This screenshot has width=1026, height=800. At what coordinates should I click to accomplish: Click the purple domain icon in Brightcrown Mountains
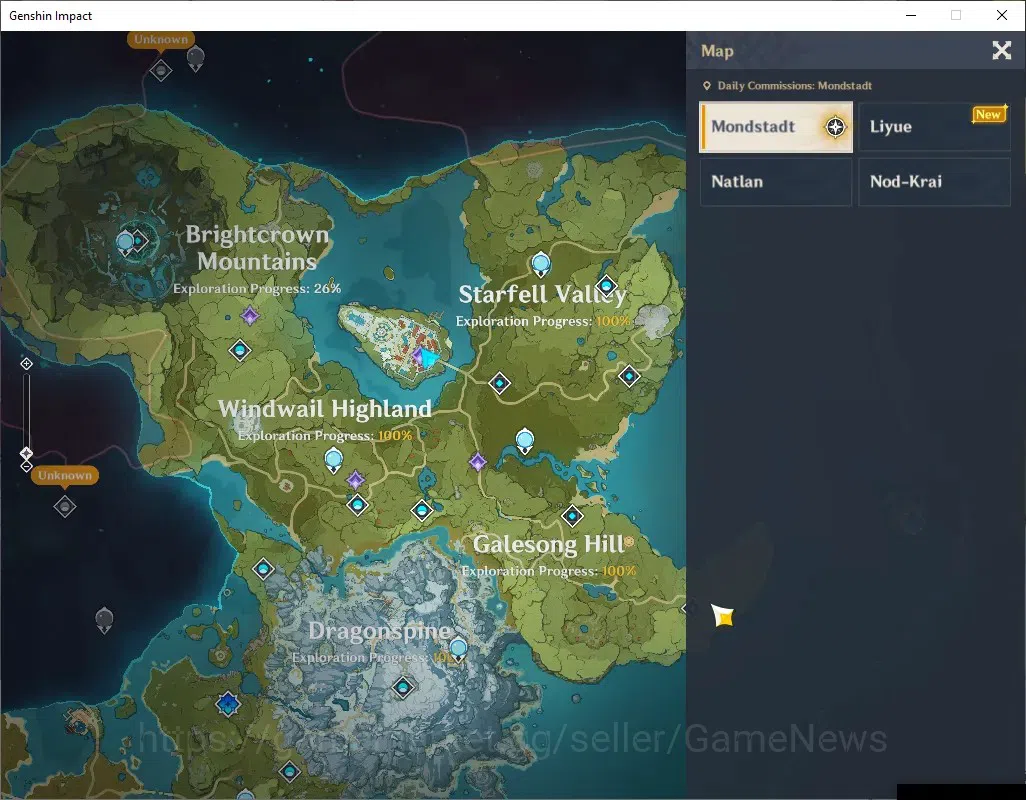(249, 316)
